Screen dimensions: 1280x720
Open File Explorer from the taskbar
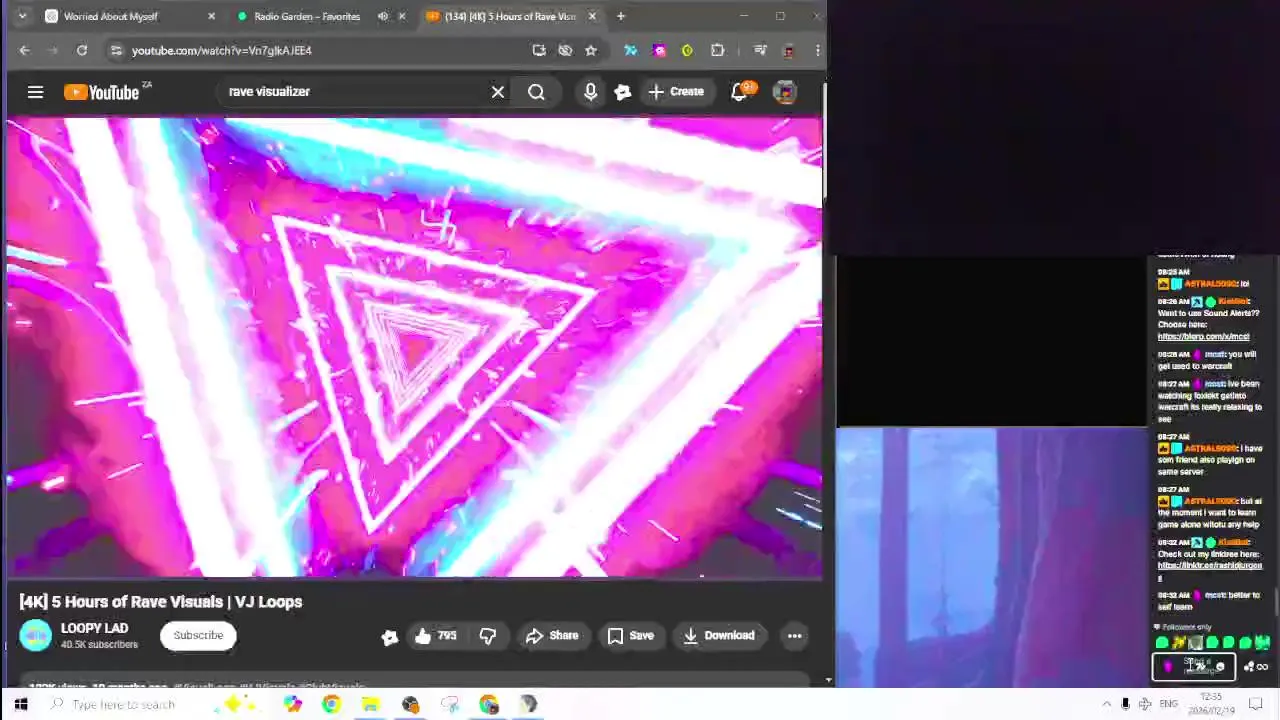[x=370, y=704]
